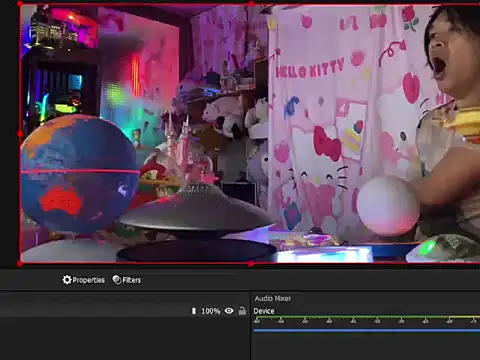This screenshot has height=360, width=480.
Task: Click the bottom-left red resize handle
Action: [x=20, y=264]
